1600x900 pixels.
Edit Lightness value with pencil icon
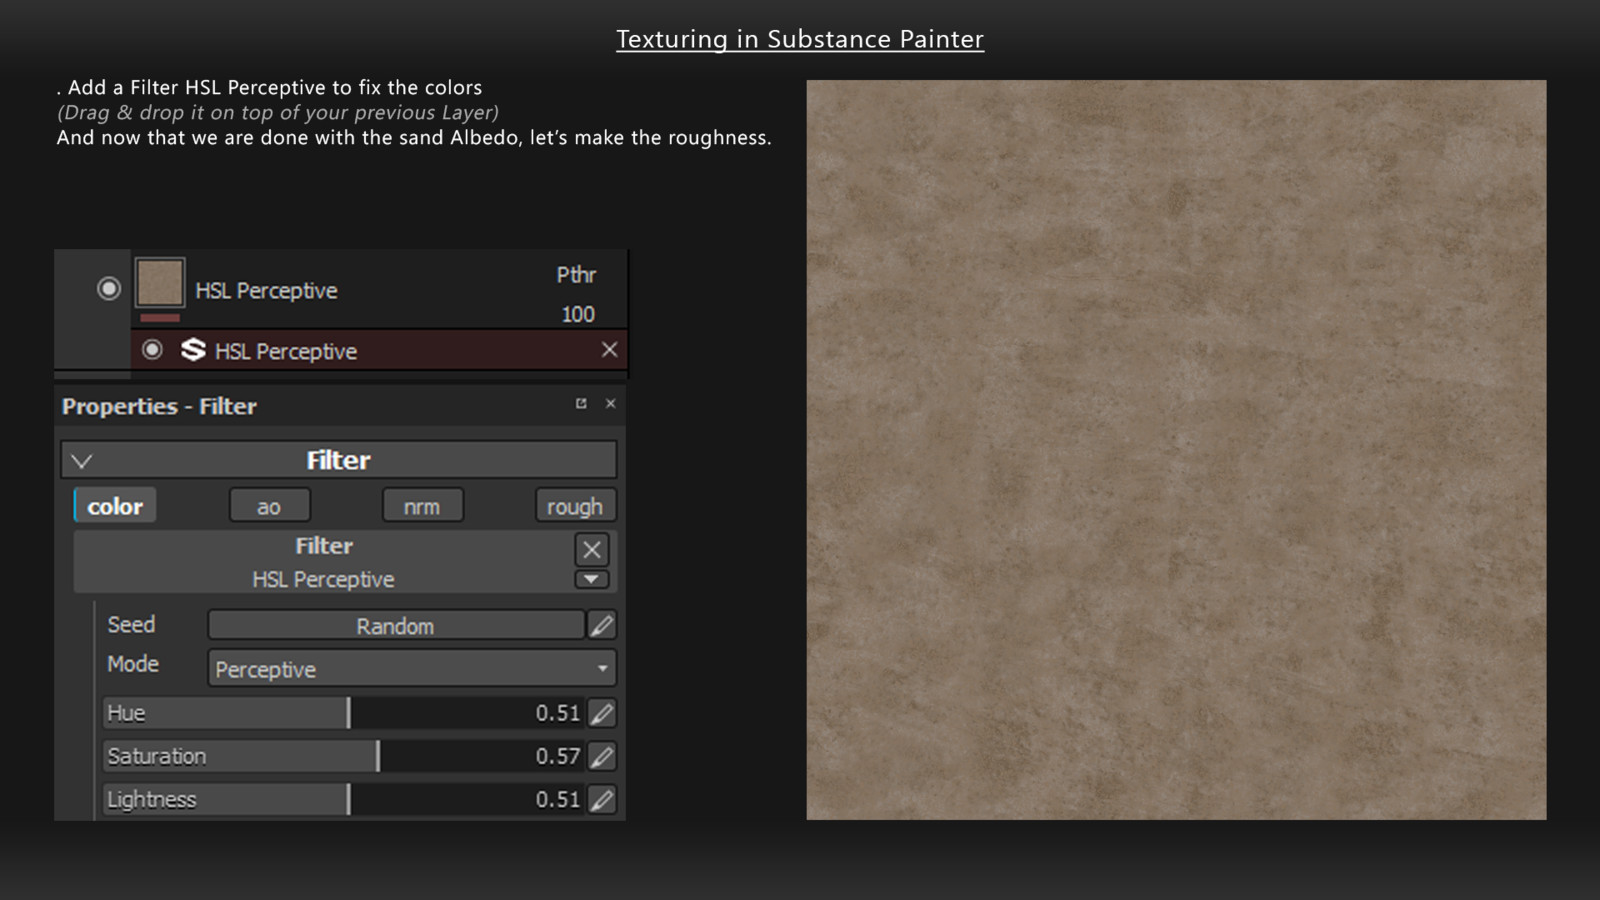(x=602, y=799)
